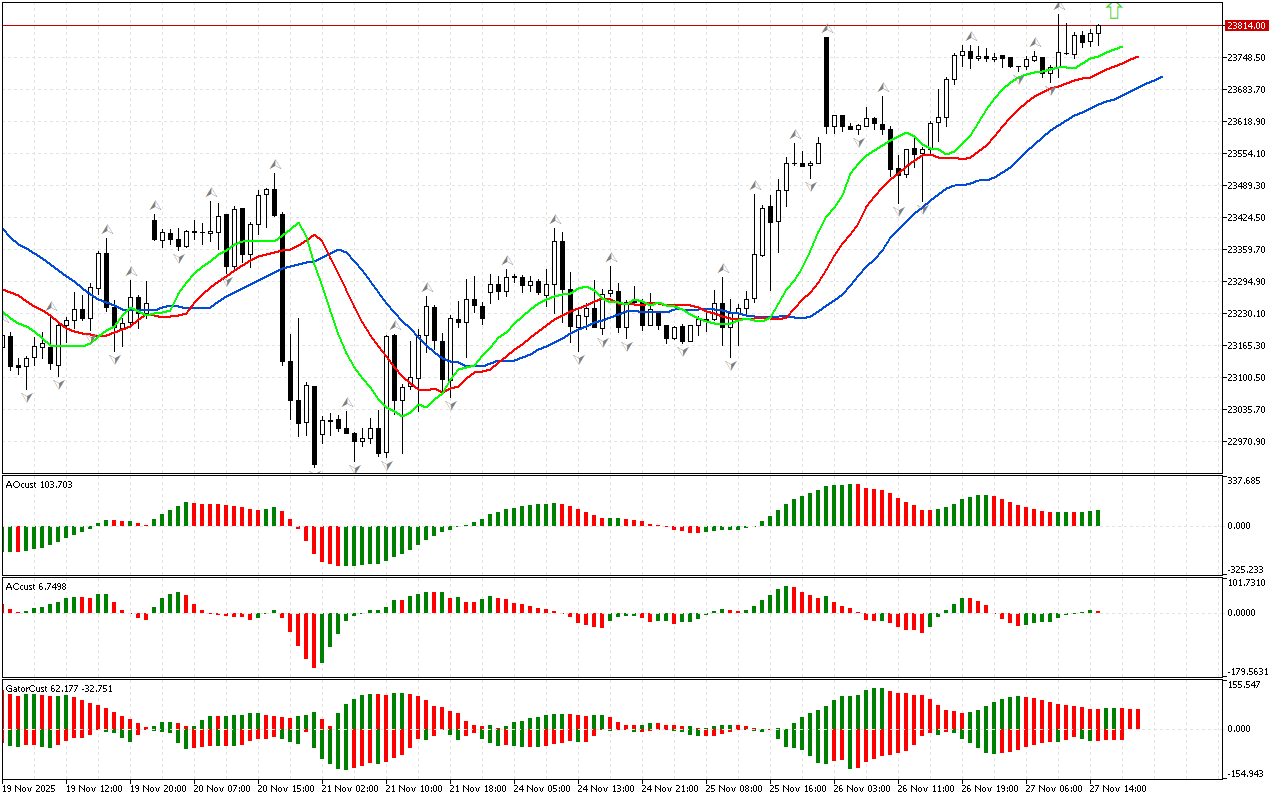
Task: Click the up fractal above the 25 Nov 16:00 spike candle
Action: [x=827, y=28]
